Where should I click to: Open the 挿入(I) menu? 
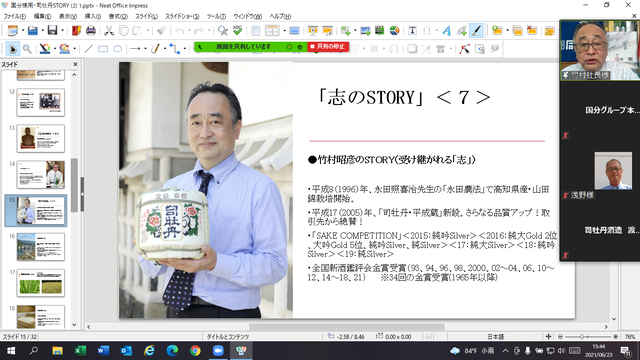coord(93,16)
